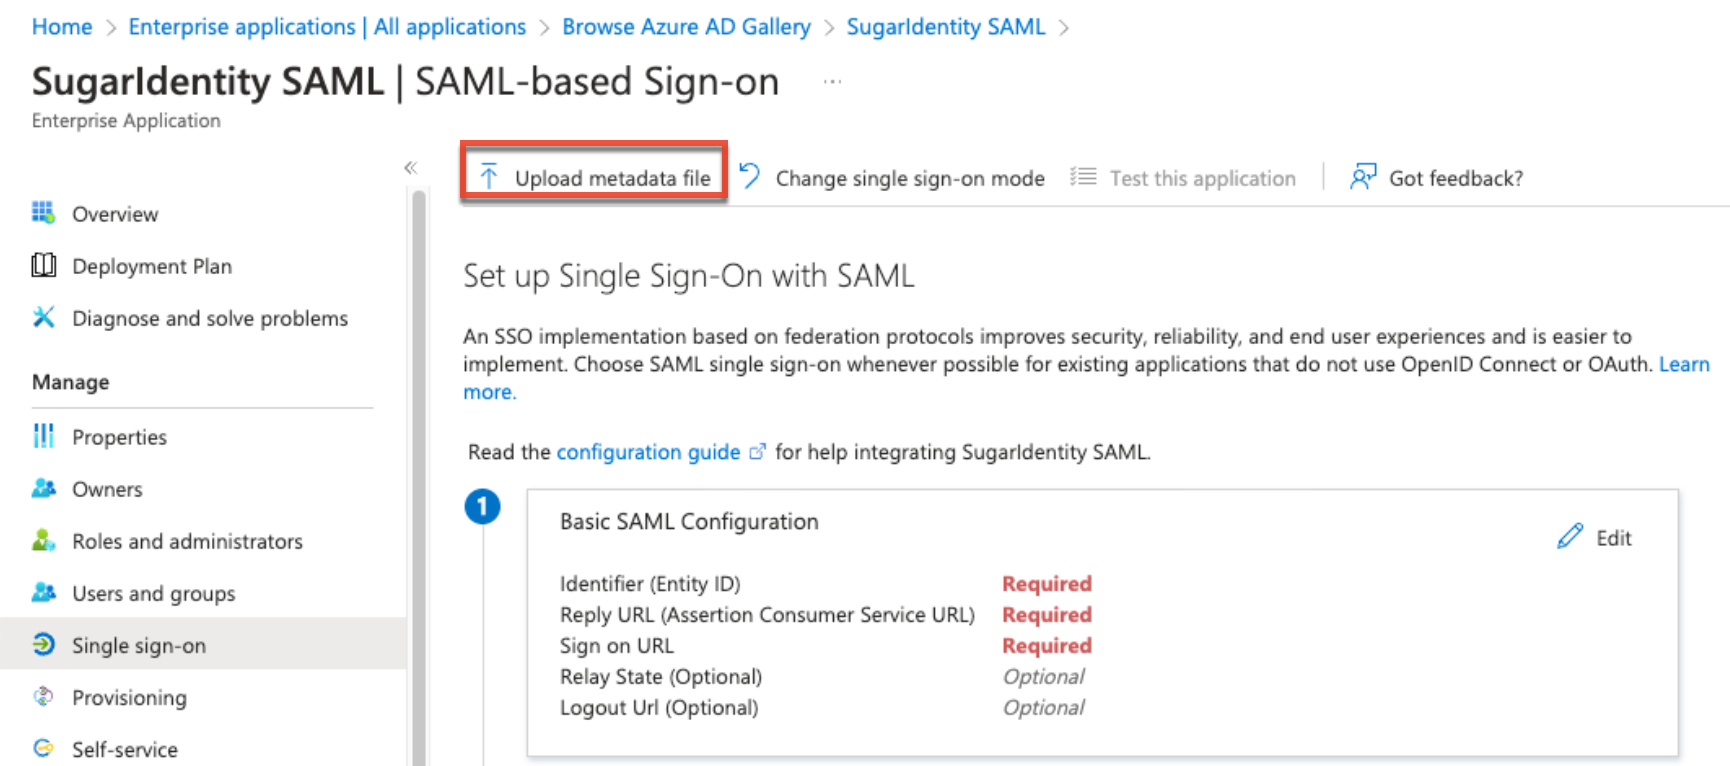Open the configuration guide link
The height and width of the screenshot is (766, 1730).
pos(648,451)
